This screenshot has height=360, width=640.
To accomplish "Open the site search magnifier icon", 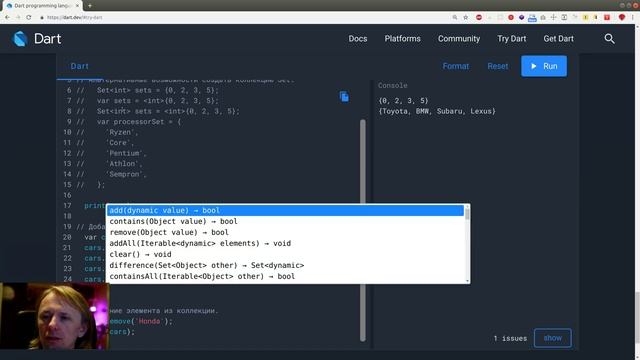I will (x=609, y=39).
